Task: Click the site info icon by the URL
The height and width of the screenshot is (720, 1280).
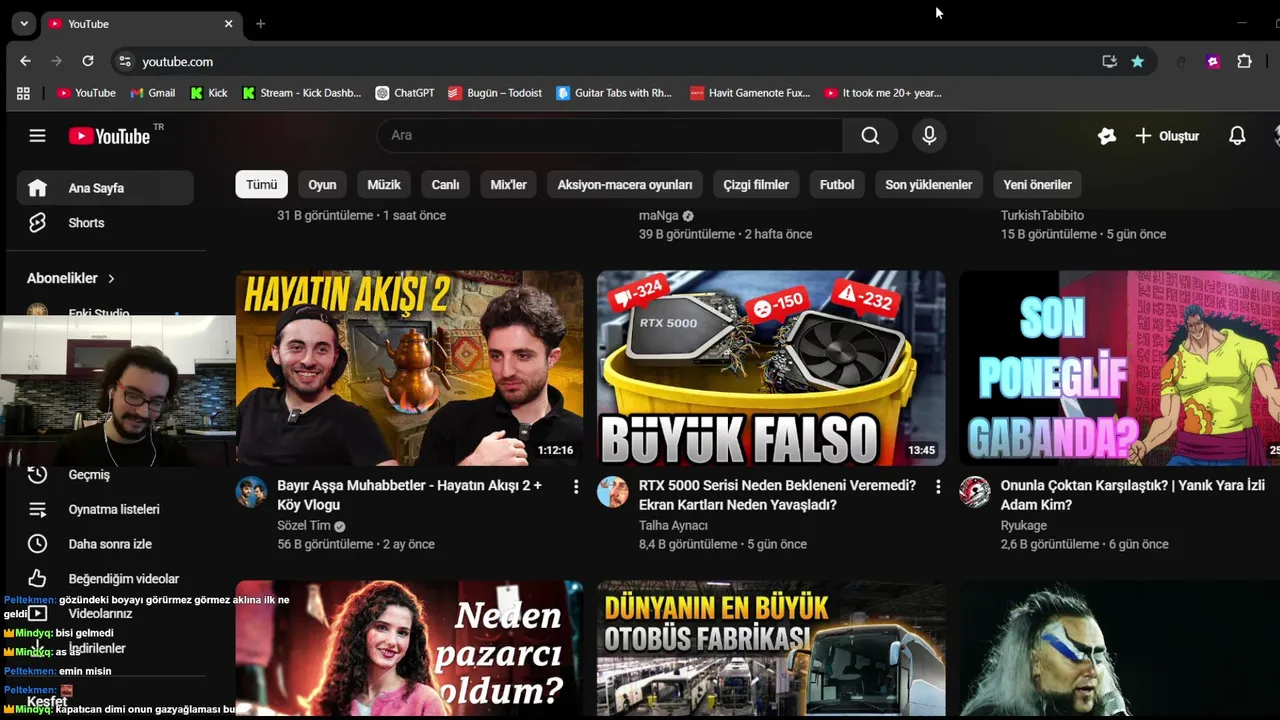Action: 124,61
